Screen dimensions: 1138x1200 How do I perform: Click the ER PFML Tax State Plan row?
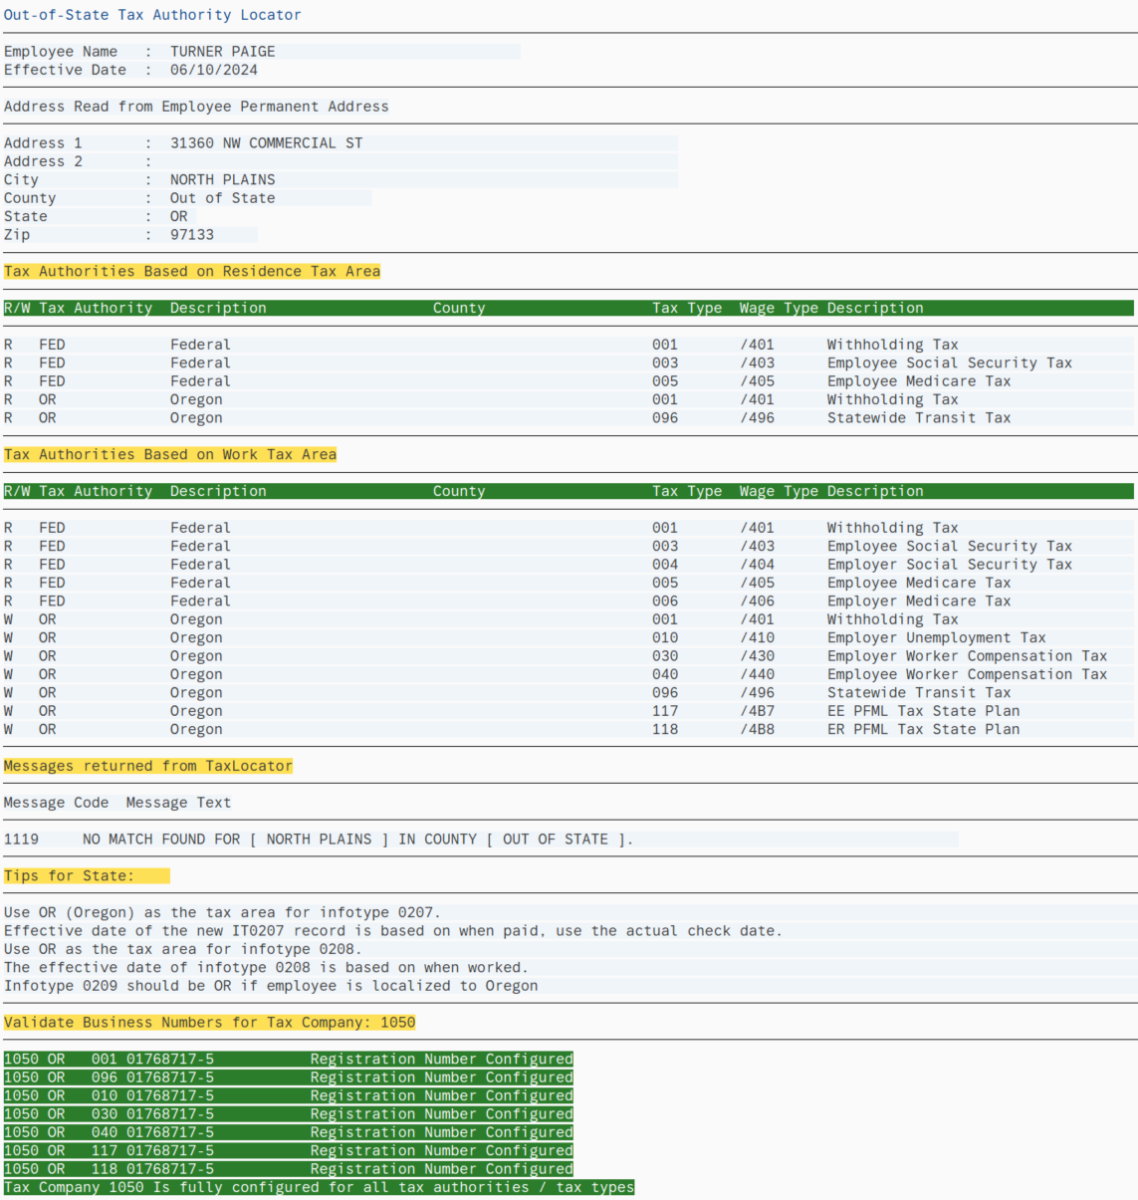pos(922,730)
